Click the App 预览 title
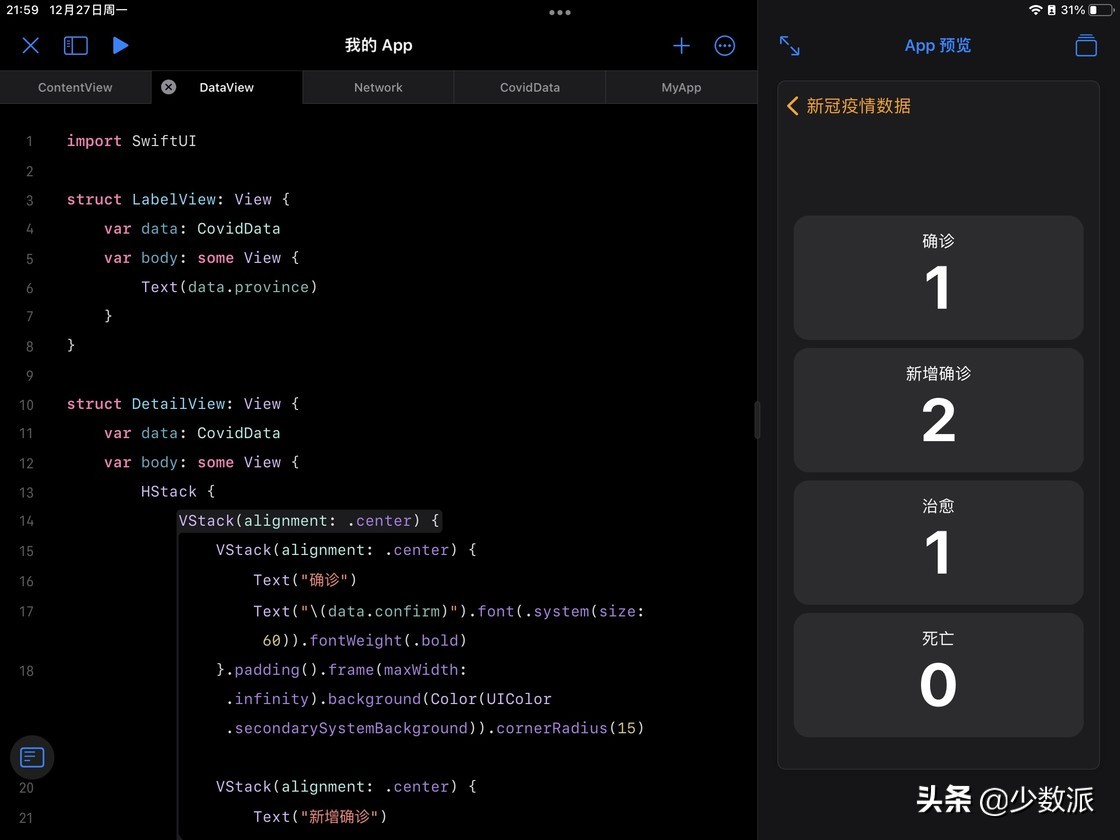The image size is (1120, 840). (x=938, y=46)
